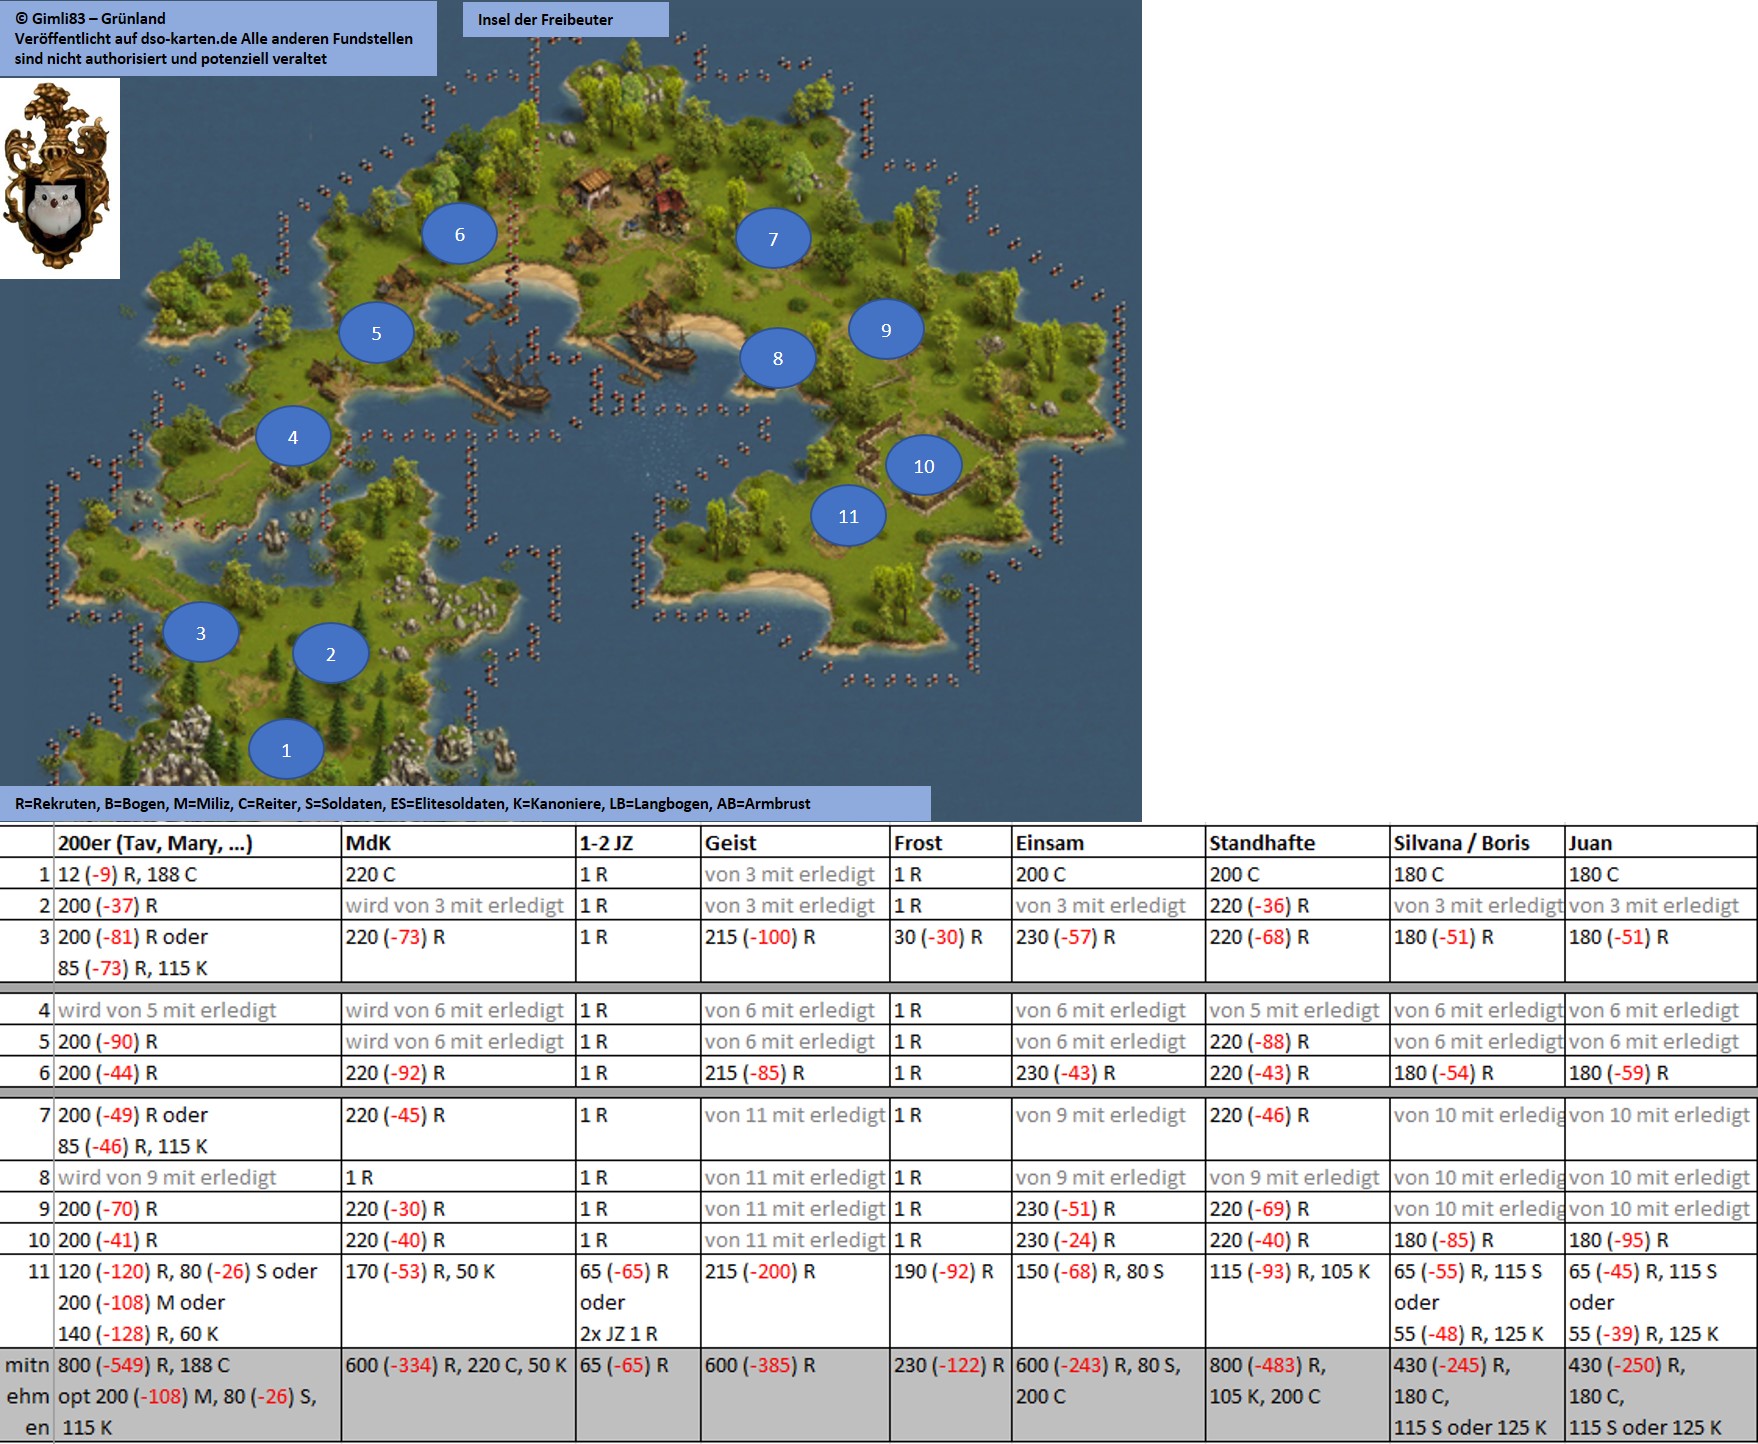Click the unit abbreviations legend bar
This screenshot has height=1444, width=1758.
[x=465, y=803]
